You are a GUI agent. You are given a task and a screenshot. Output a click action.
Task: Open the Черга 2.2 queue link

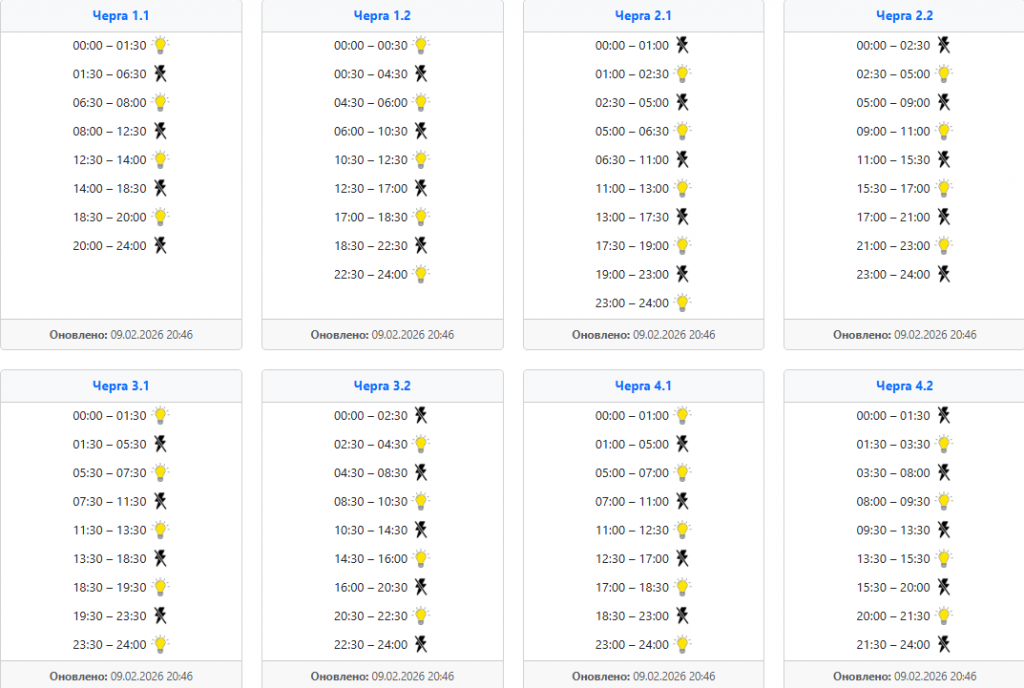904,16
